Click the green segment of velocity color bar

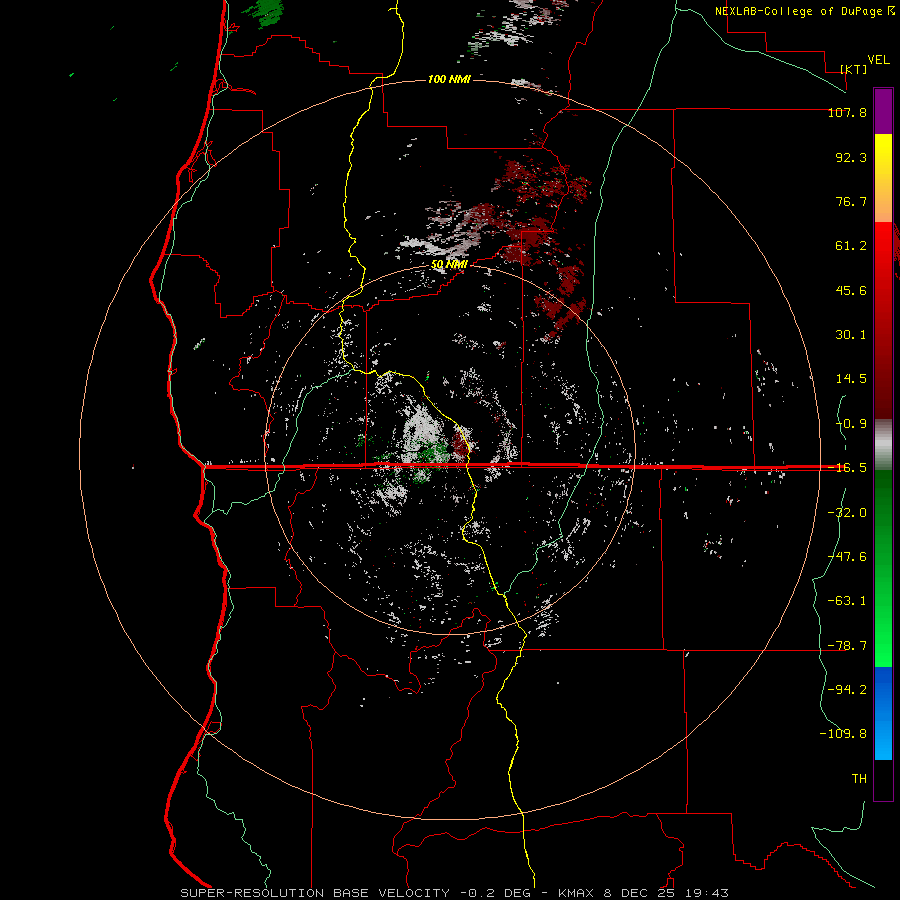point(883,568)
